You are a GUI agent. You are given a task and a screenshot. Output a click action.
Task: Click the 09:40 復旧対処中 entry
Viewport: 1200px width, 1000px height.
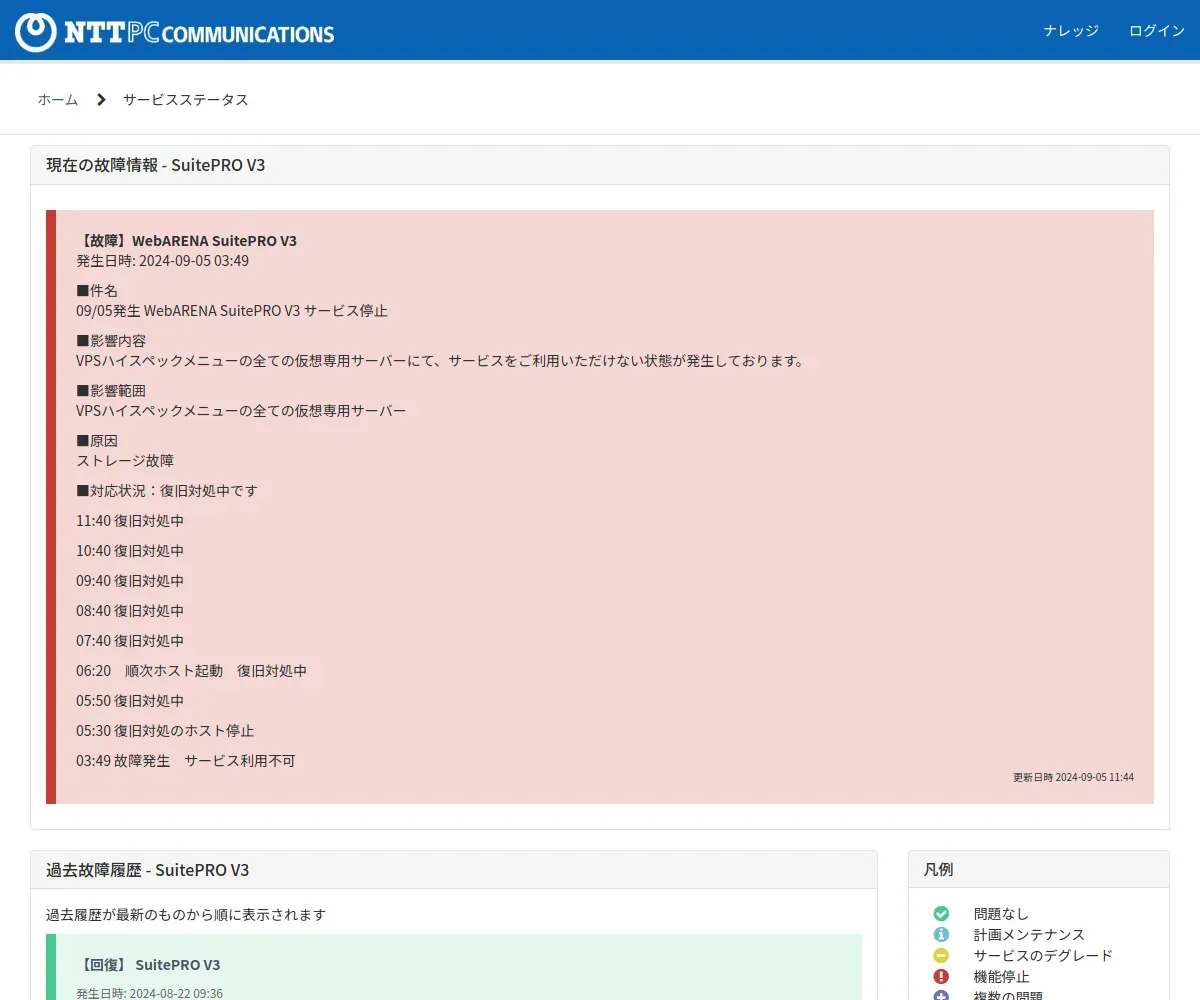tap(130, 581)
